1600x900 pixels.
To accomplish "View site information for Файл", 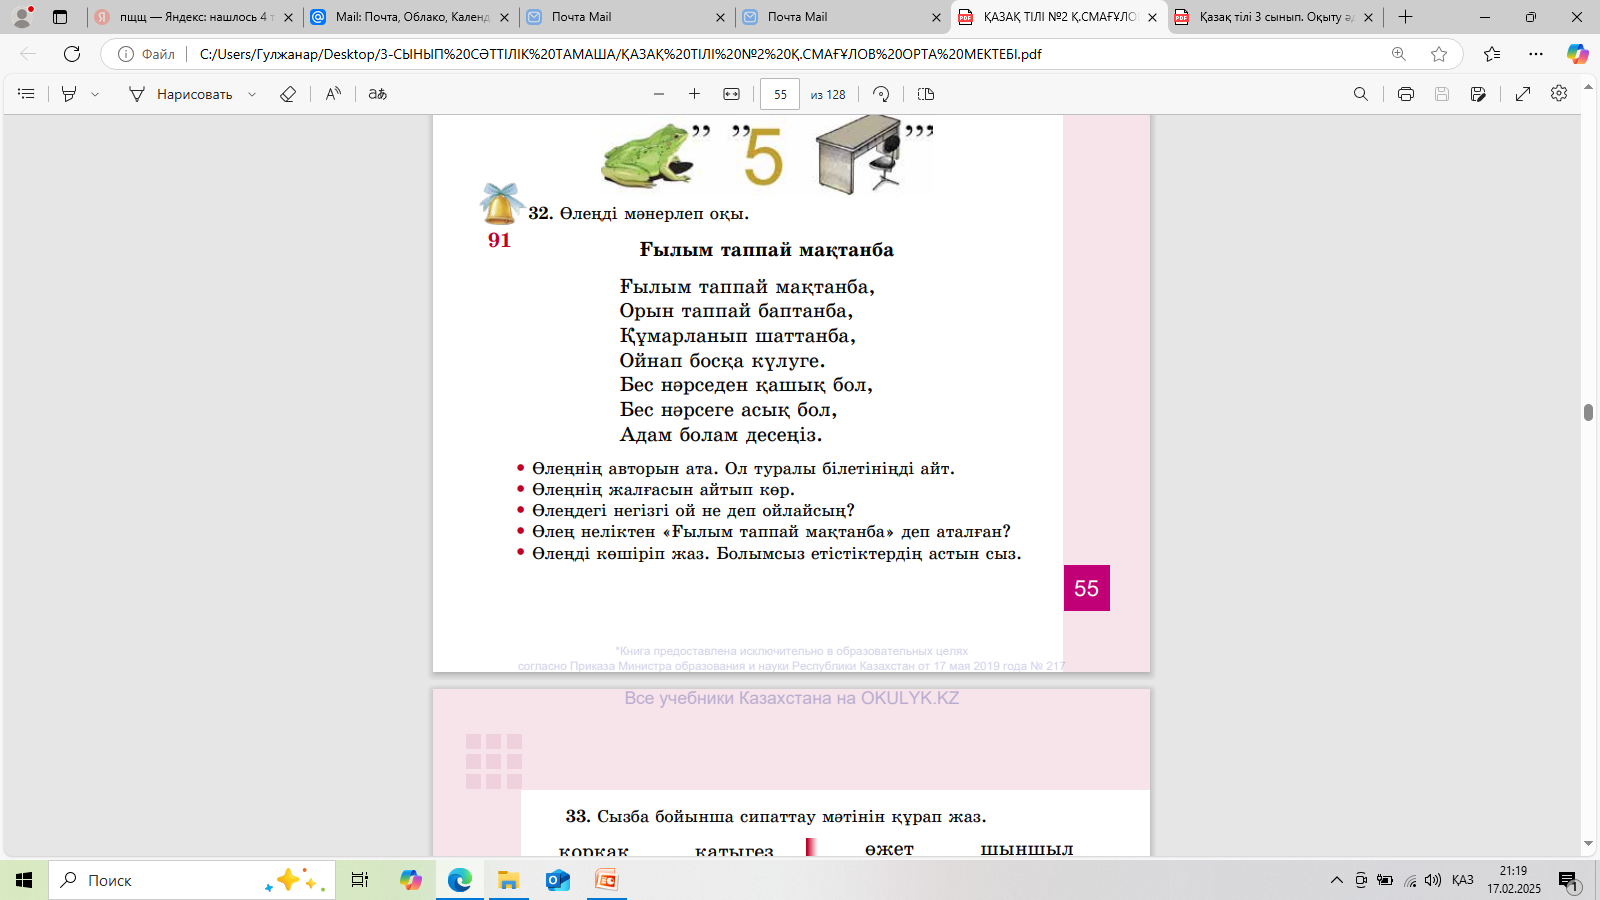I will [x=146, y=54].
